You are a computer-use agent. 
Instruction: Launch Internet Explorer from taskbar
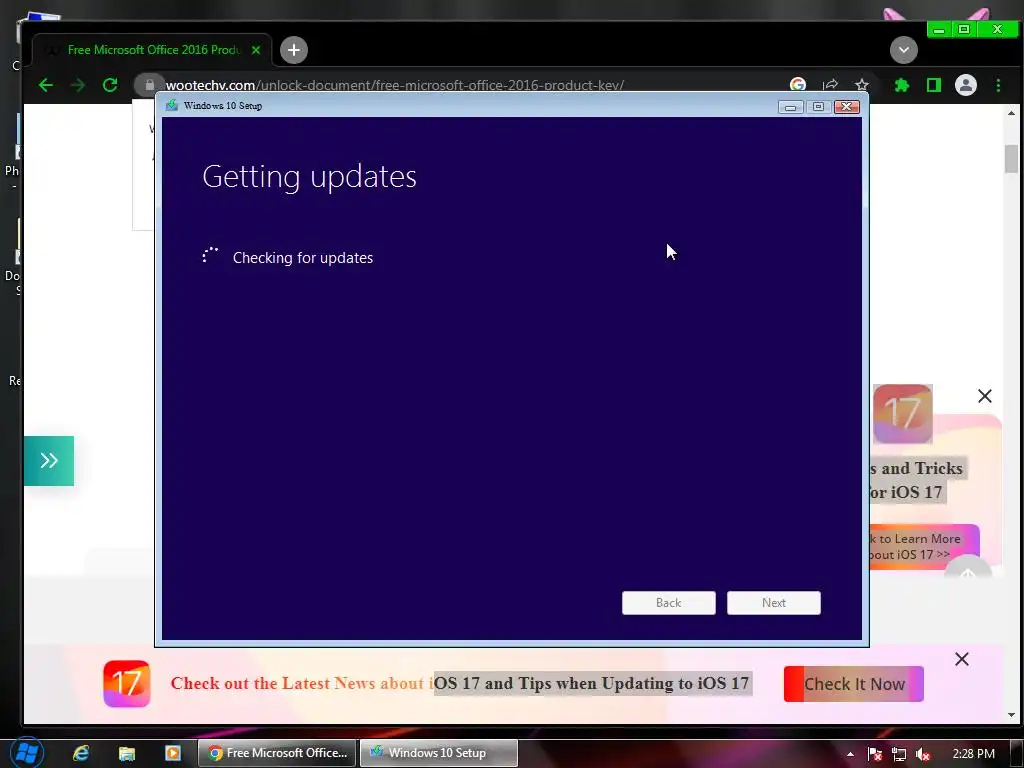pyautogui.click(x=81, y=753)
